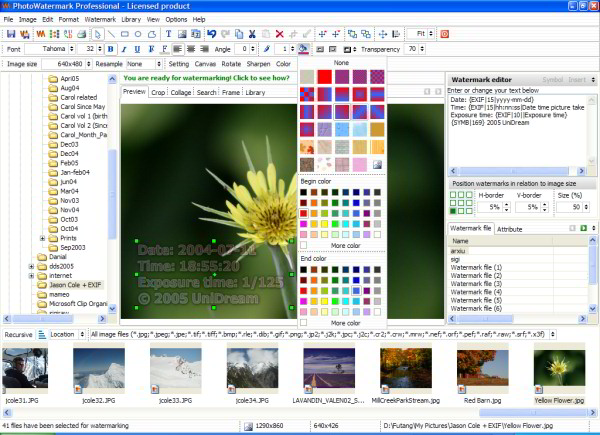Image resolution: width=600 pixels, height=435 pixels.
Task: Click the Setting button
Action: point(179,64)
